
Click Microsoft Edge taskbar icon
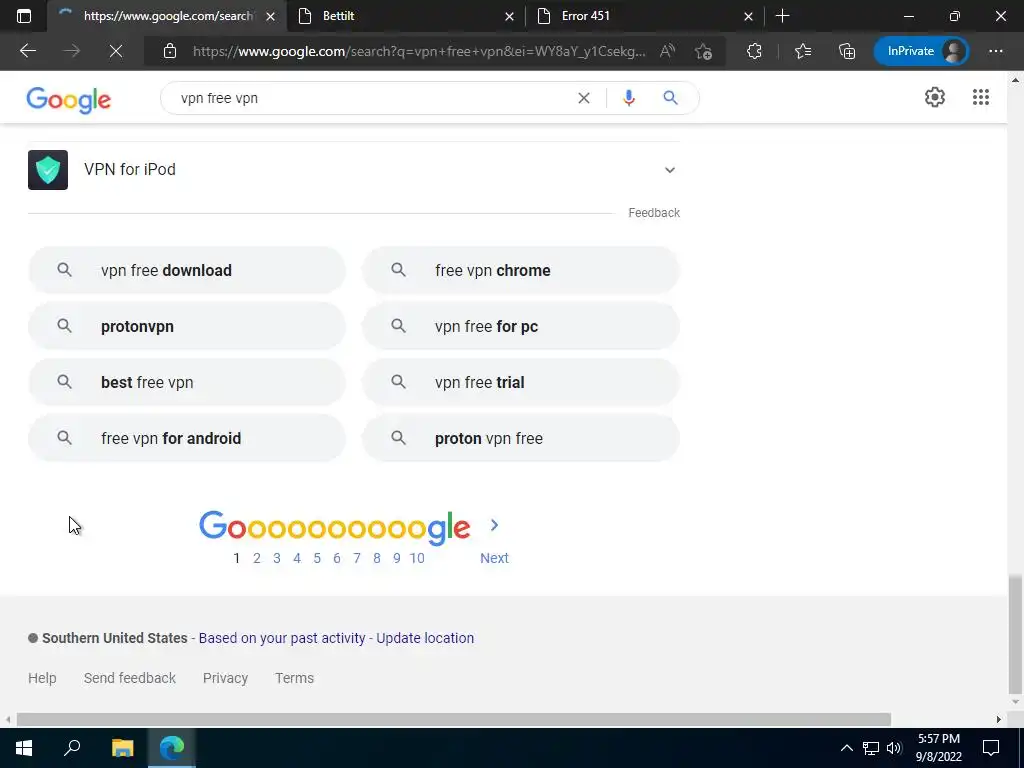click(x=172, y=748)
